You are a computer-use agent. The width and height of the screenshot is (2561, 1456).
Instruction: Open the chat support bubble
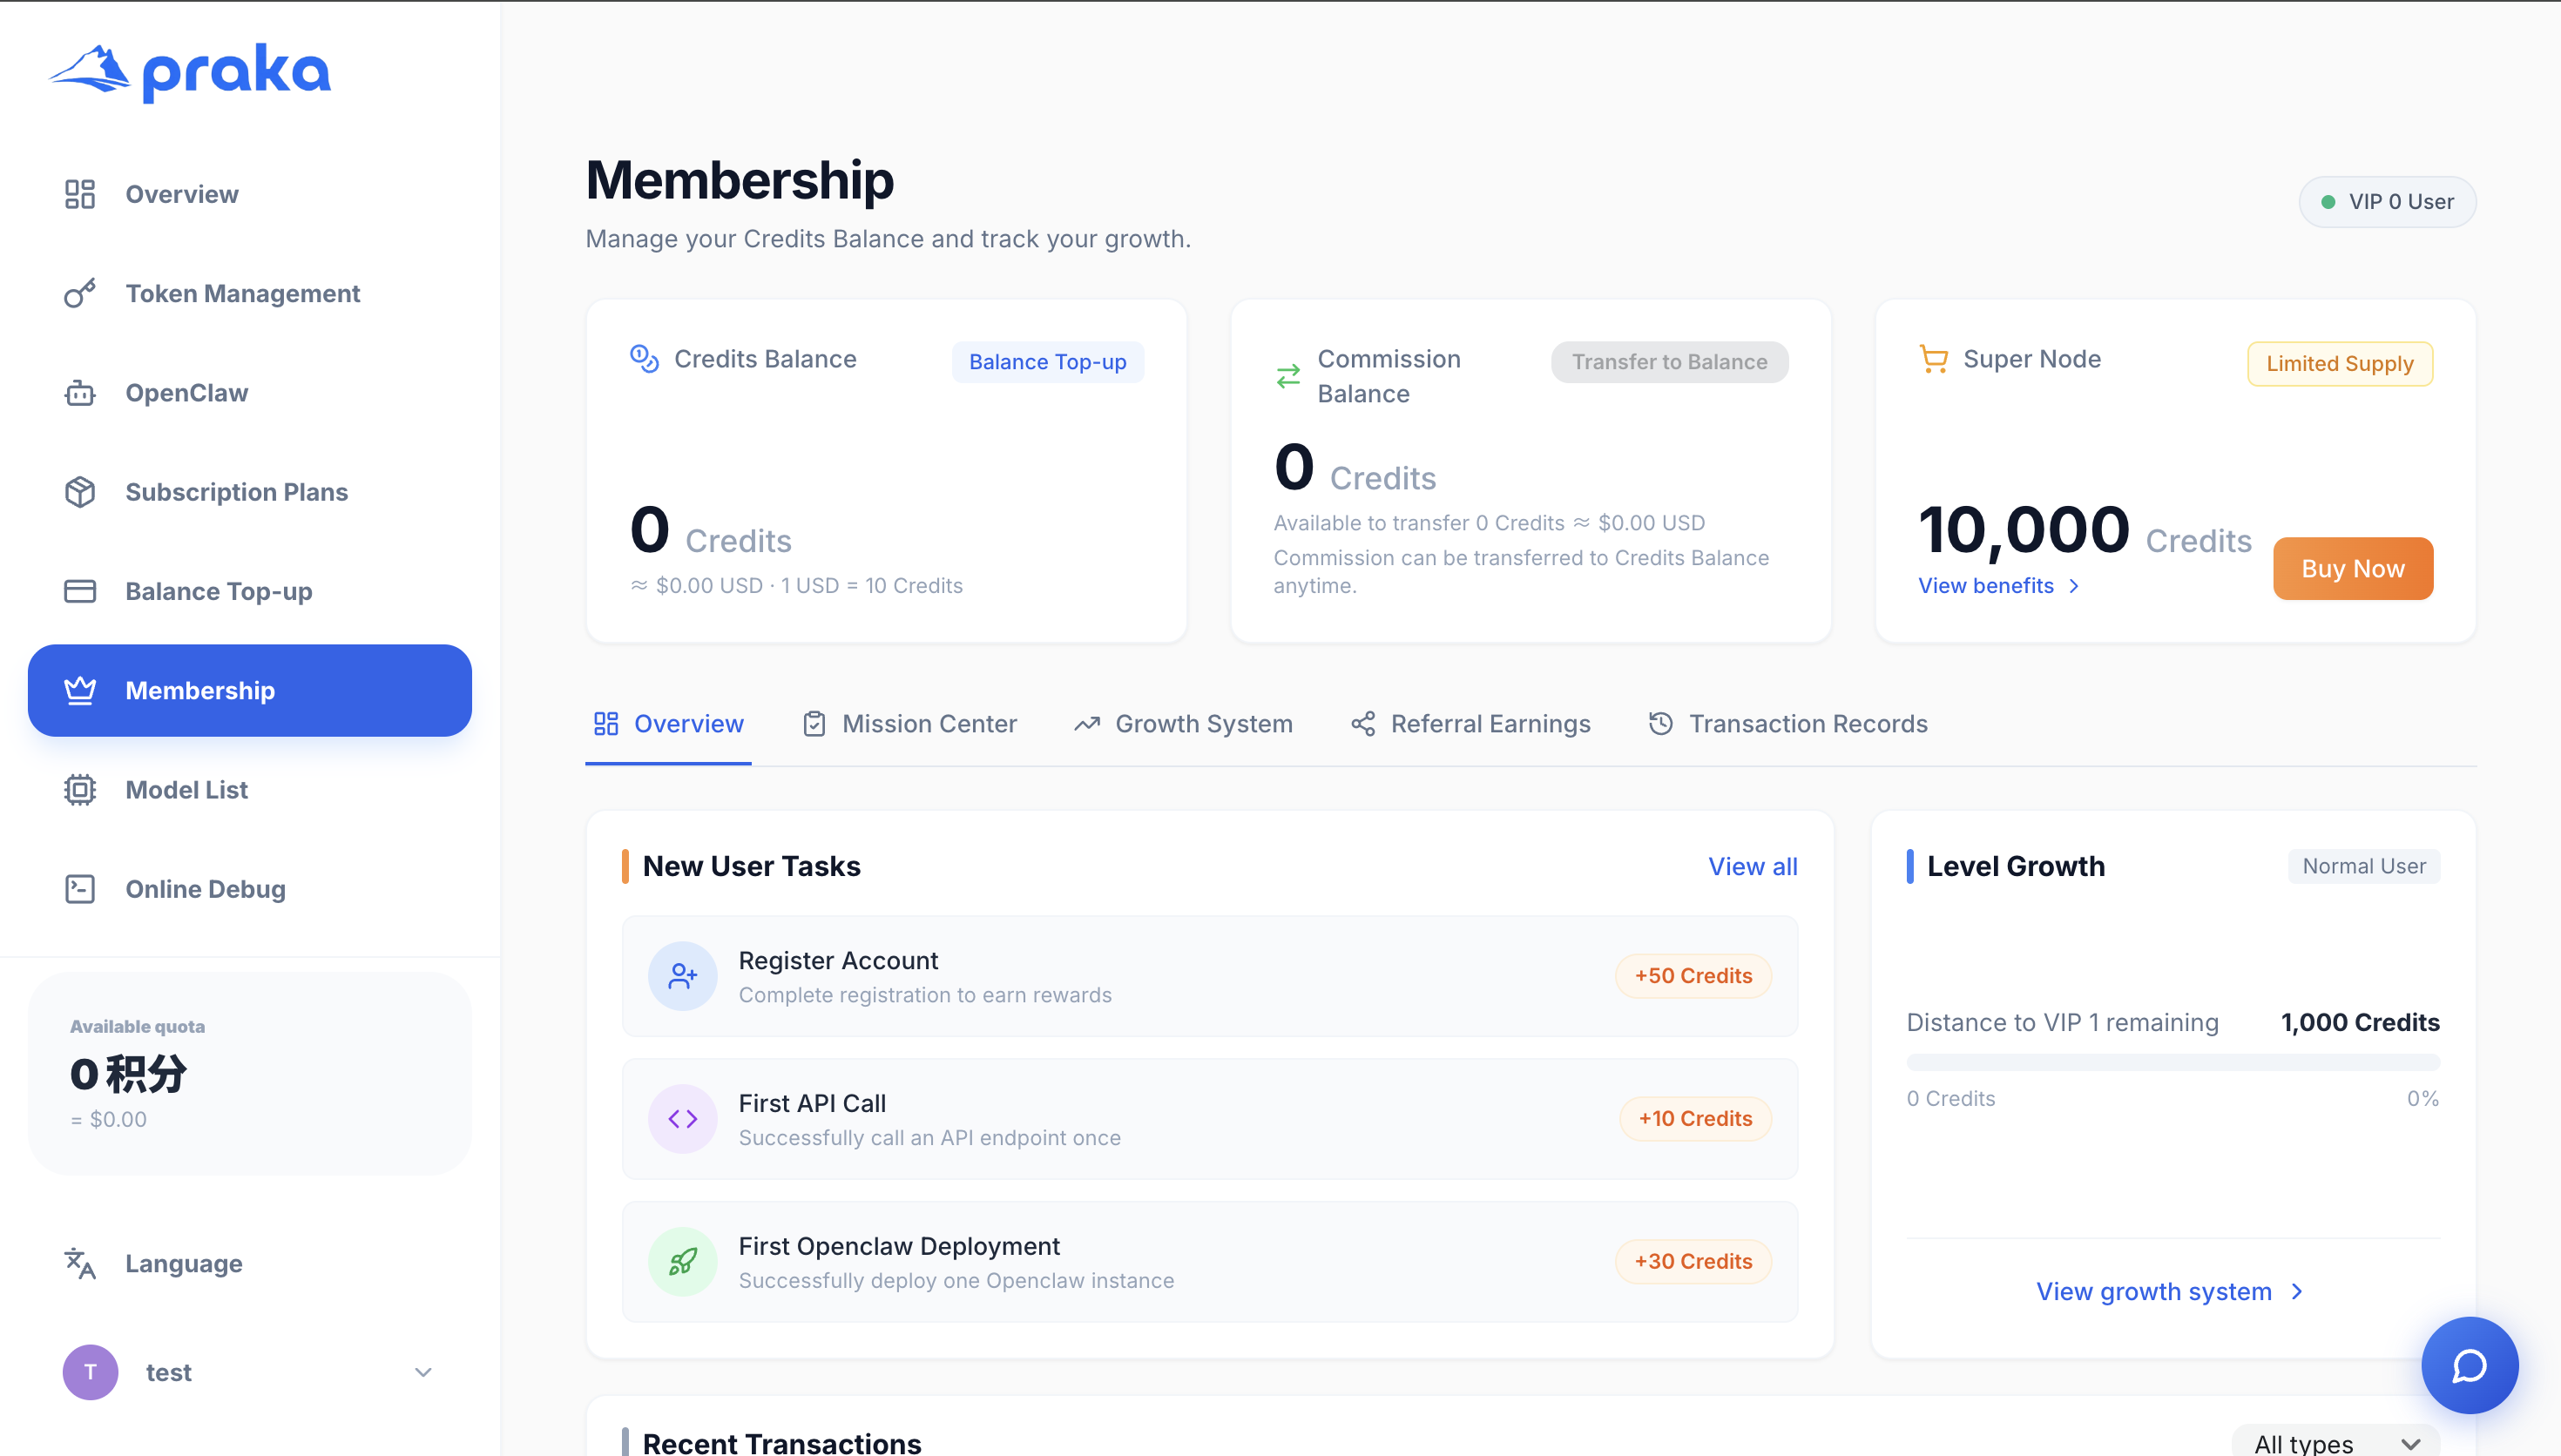pos(2469,1365)
